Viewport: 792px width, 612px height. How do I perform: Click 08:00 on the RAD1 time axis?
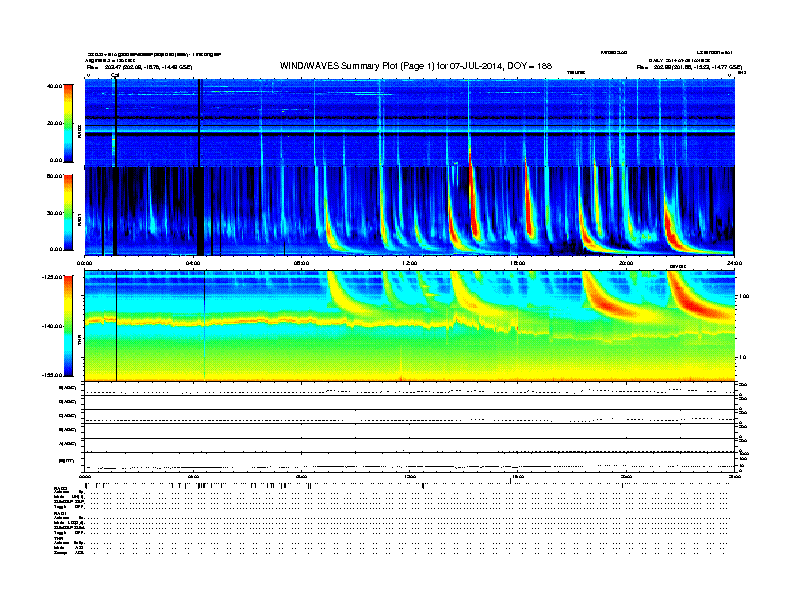tap(301, 263)
